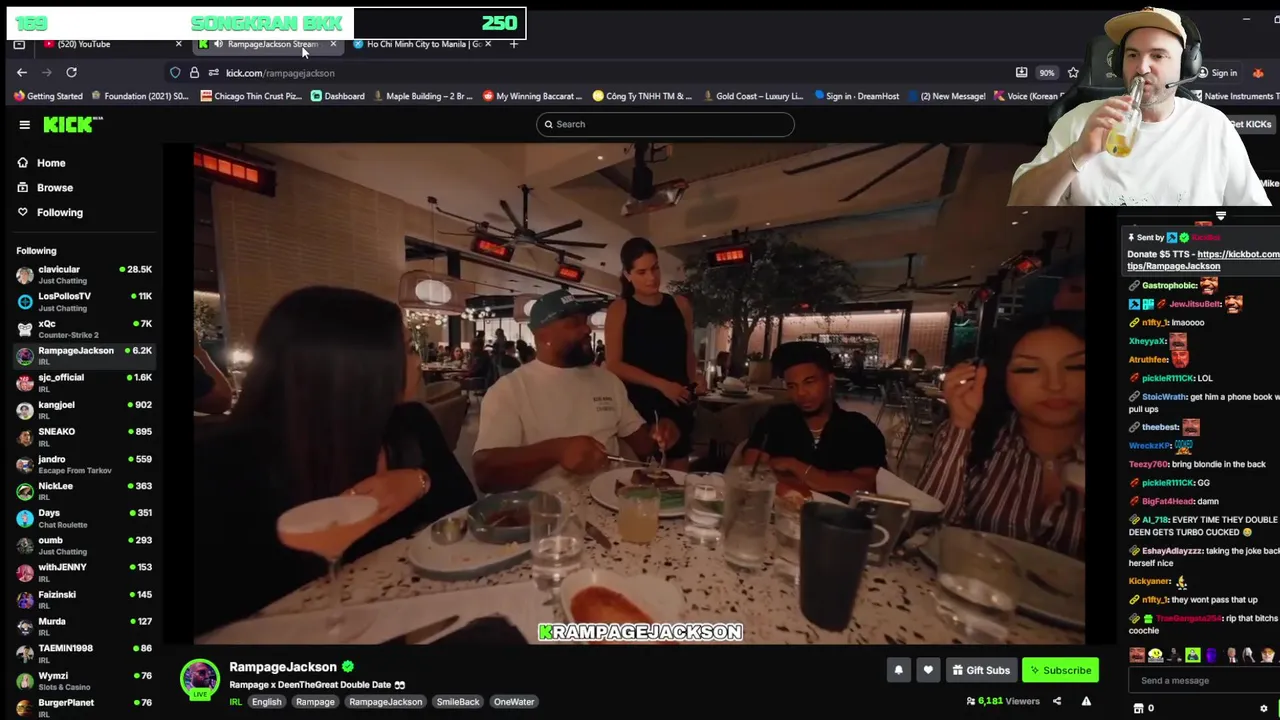
Task: Open jandro channel in Following list
Action: 85,464
